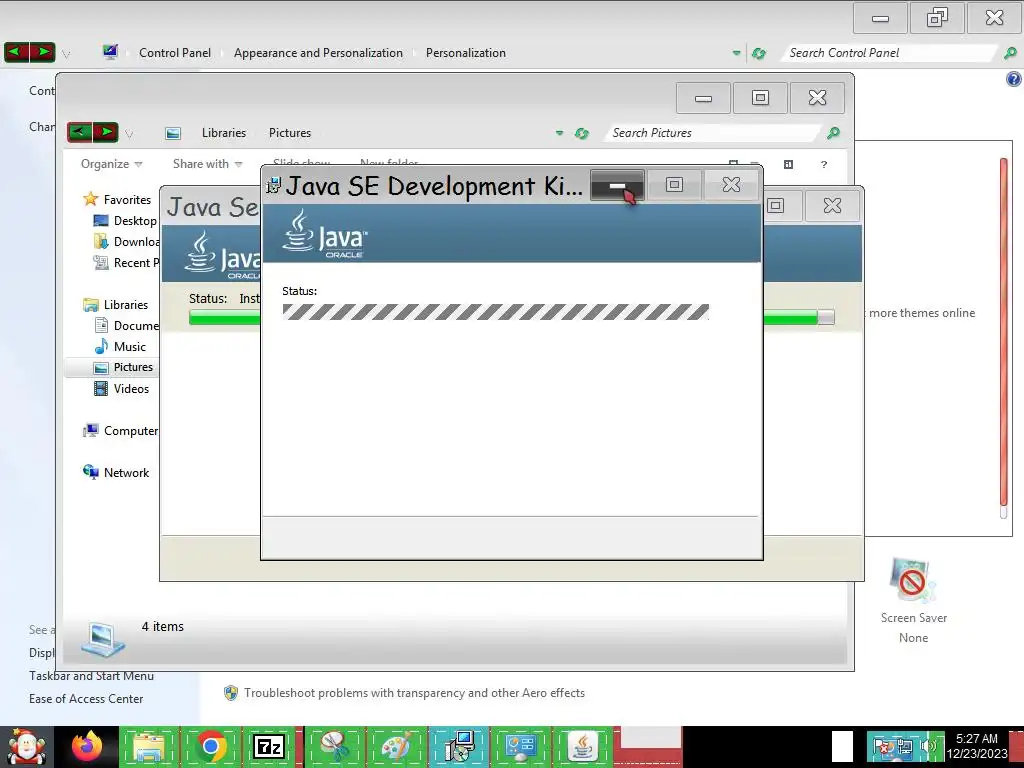Select Appearance and Personalization breadcrumb
This screenshot has height=768, width=1024.
(x=318, y=53)
